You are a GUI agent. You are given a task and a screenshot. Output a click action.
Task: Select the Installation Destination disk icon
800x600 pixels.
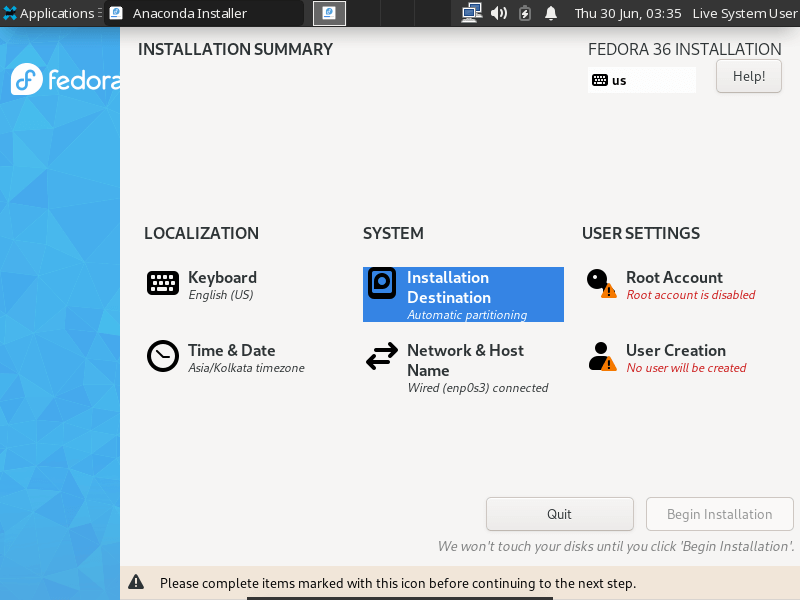point(382,283)
